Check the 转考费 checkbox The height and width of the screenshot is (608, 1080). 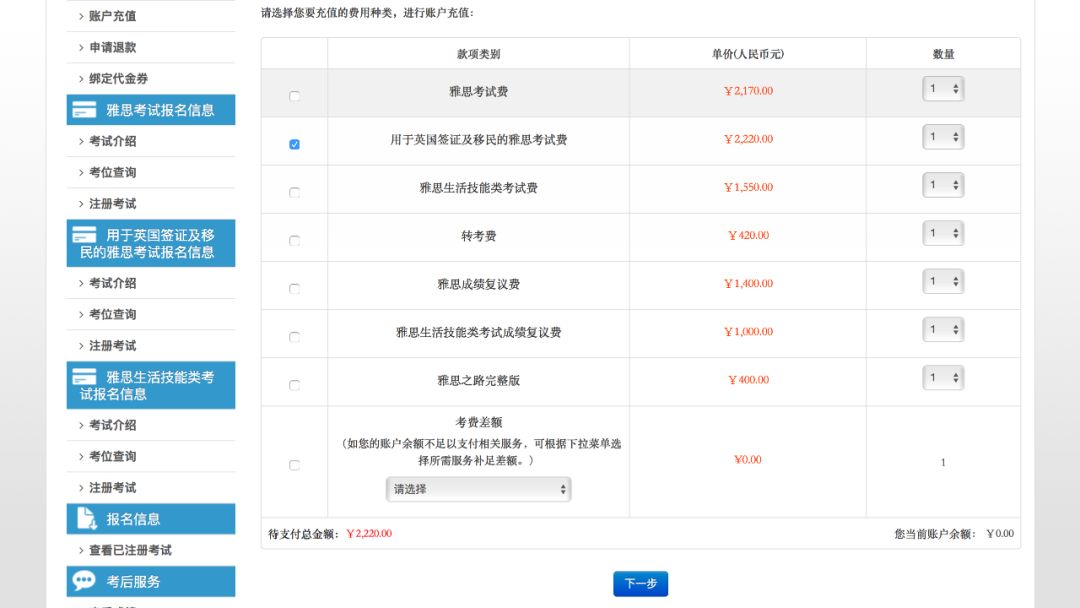click(x=294, y=240)
